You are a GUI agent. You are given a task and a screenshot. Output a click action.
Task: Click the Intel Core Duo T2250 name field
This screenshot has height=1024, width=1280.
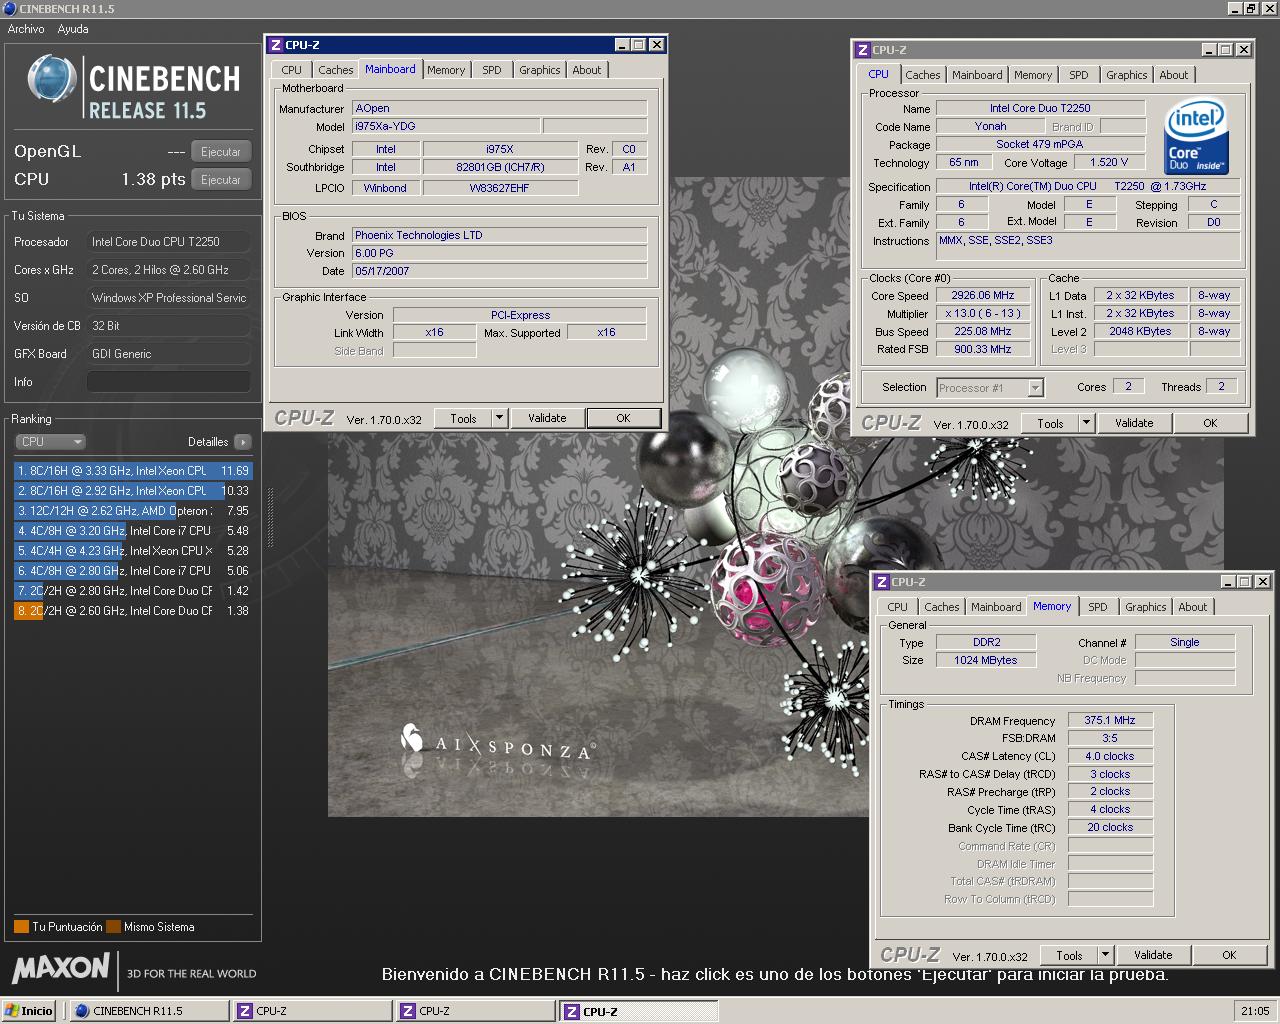point(1040,109)
